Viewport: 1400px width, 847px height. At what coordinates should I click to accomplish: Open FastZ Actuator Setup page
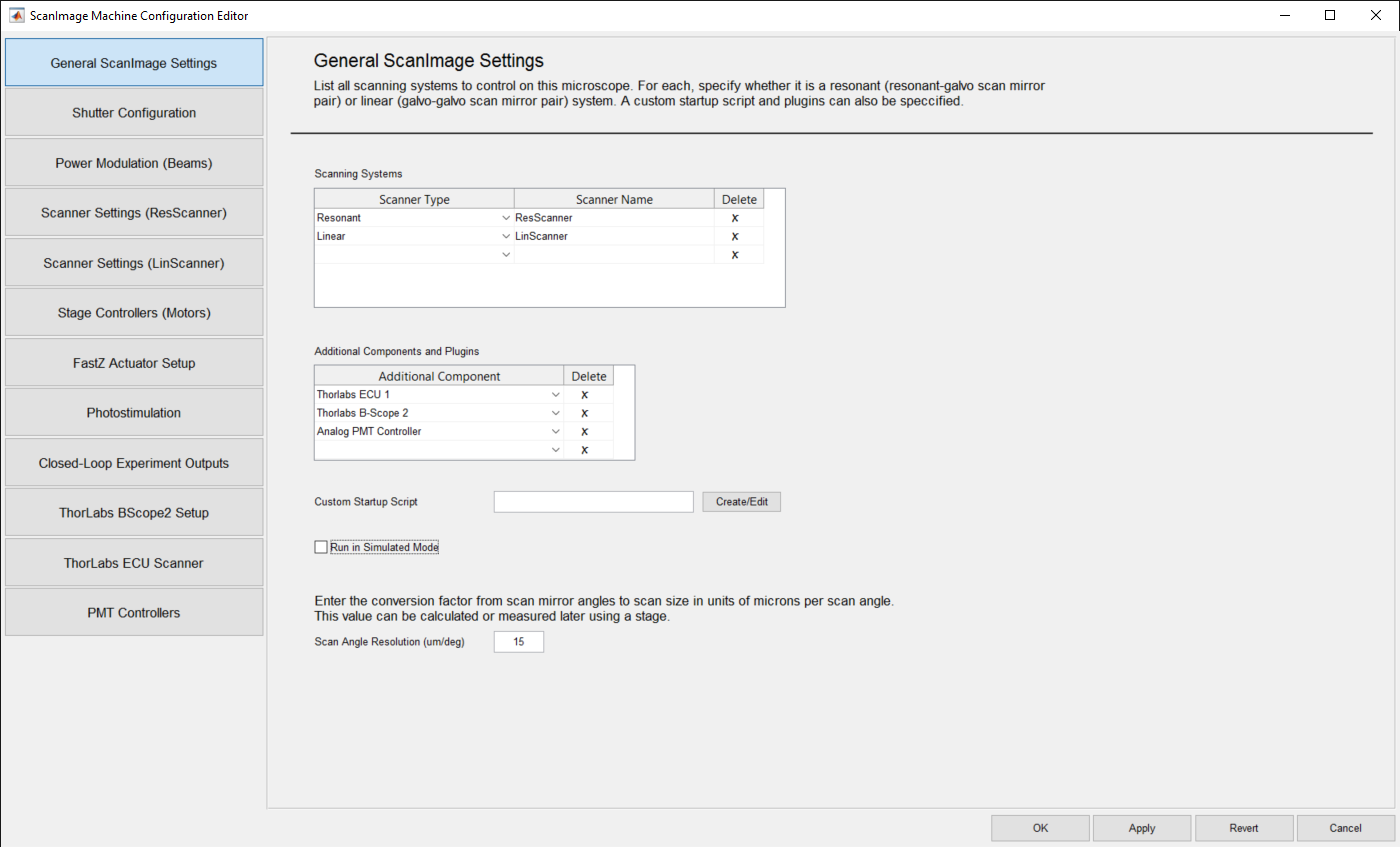point(134,362)
